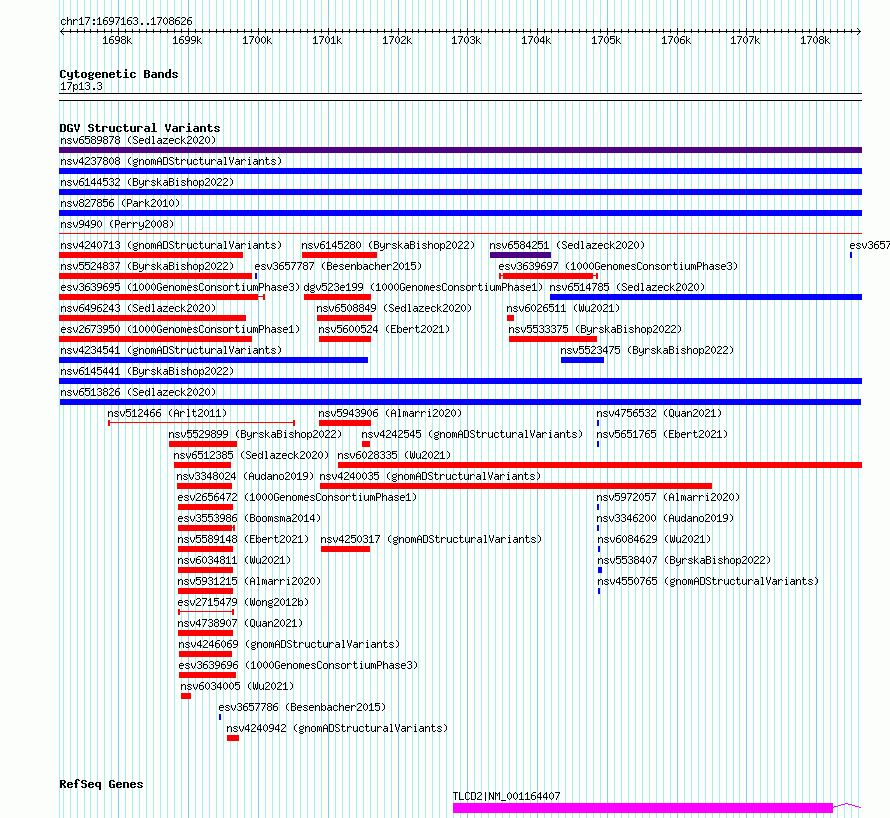Click nsv4240942 gnomAD variant label
Screen dimensions: 890x818
pos(337,728)
